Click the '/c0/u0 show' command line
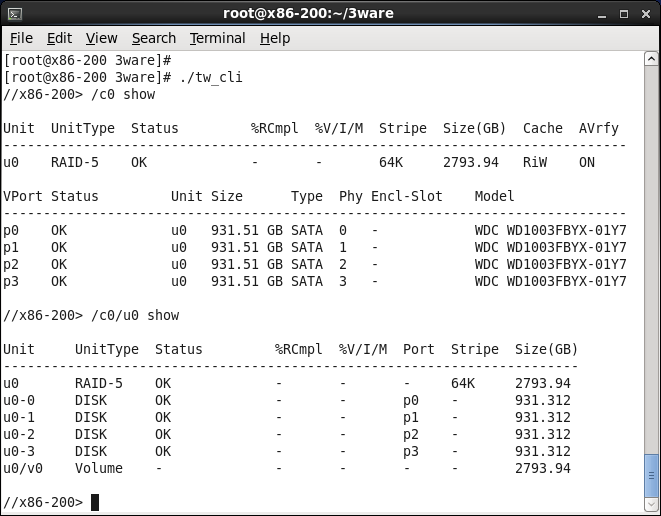The height and width of the screenshot is (516, 661). coord(135,315)
